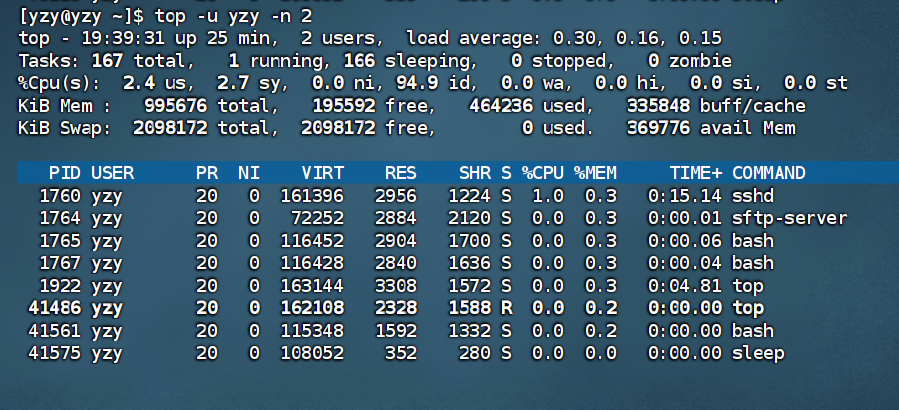899x410 pixels.
Task: Click TIME+ value 0:00.06
Action: tap(685, 241)
